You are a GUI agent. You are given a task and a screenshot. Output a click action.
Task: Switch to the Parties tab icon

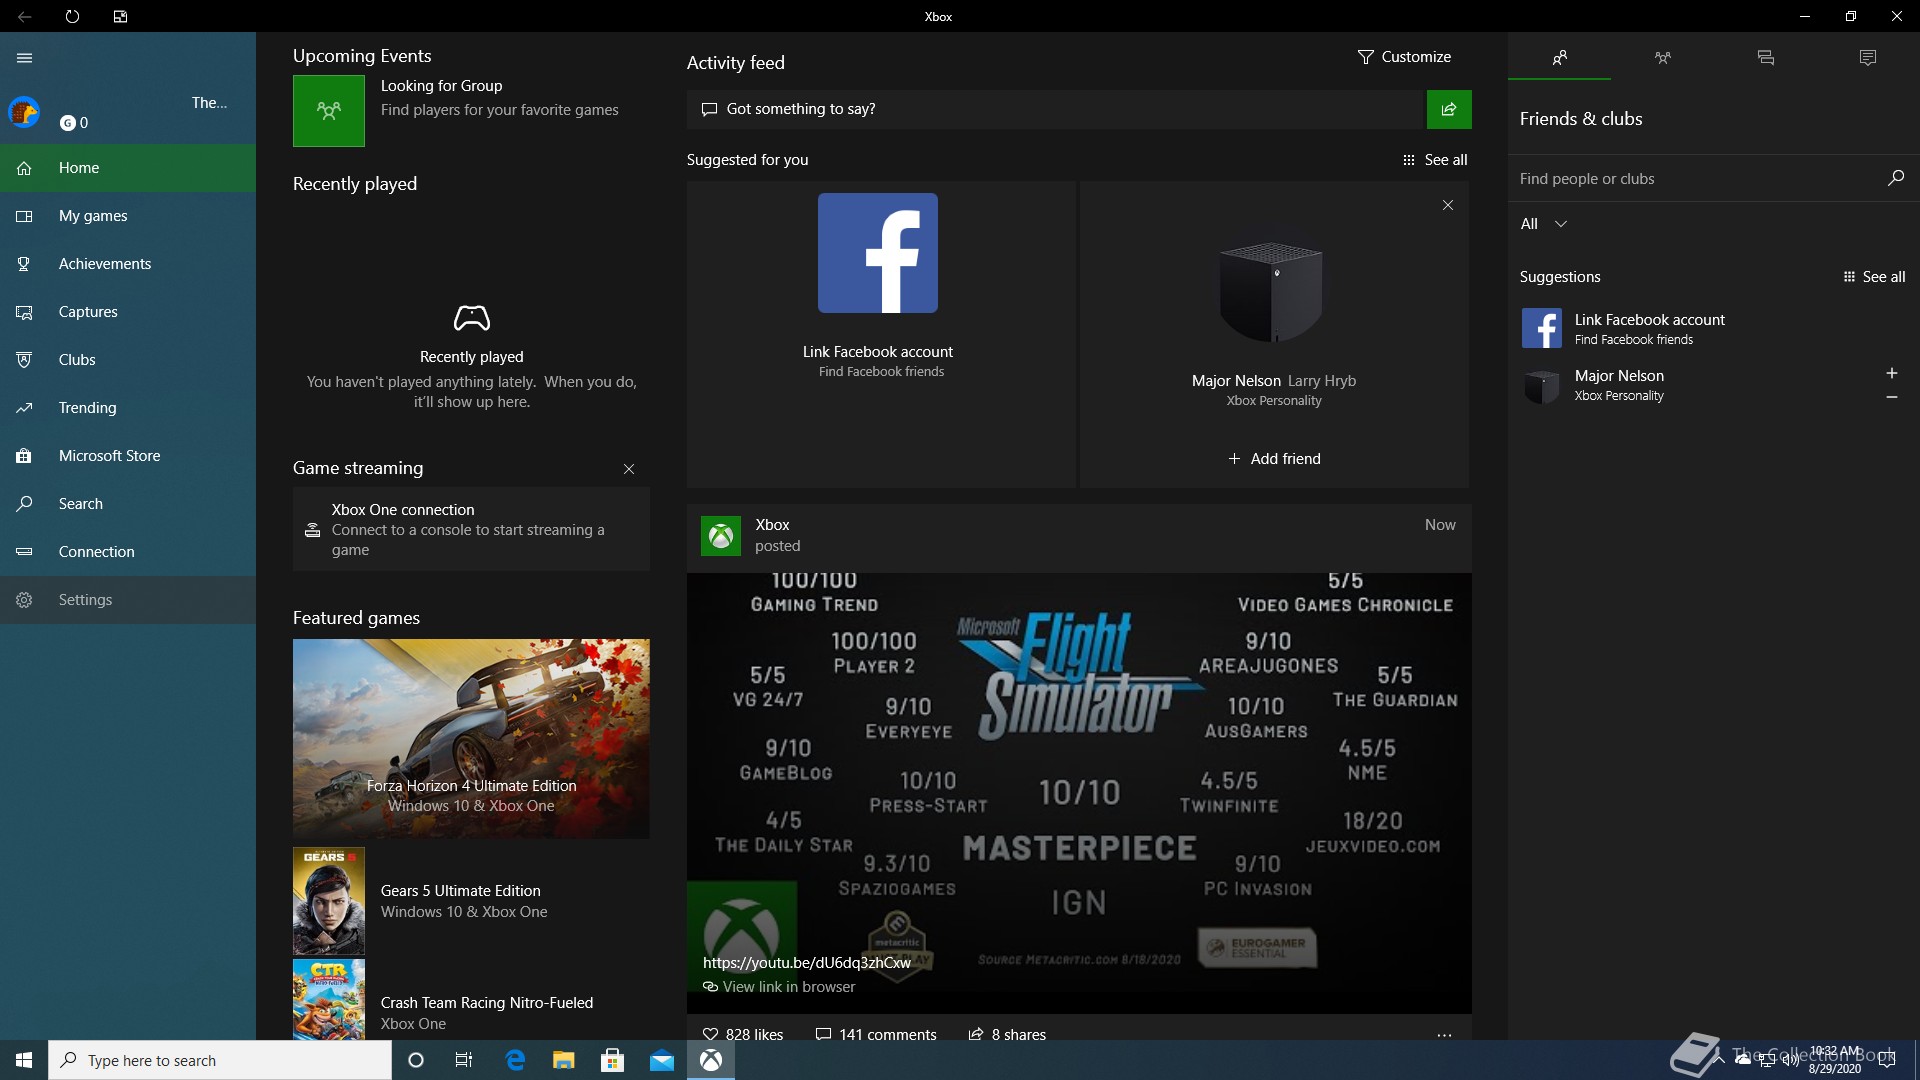pyautogui.click(x=1662, y=57)
